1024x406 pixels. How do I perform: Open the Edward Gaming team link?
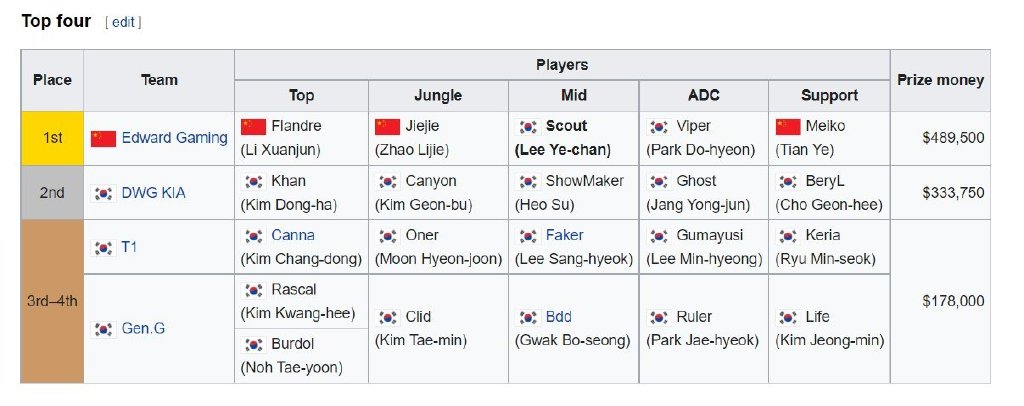tap(174, 138)
